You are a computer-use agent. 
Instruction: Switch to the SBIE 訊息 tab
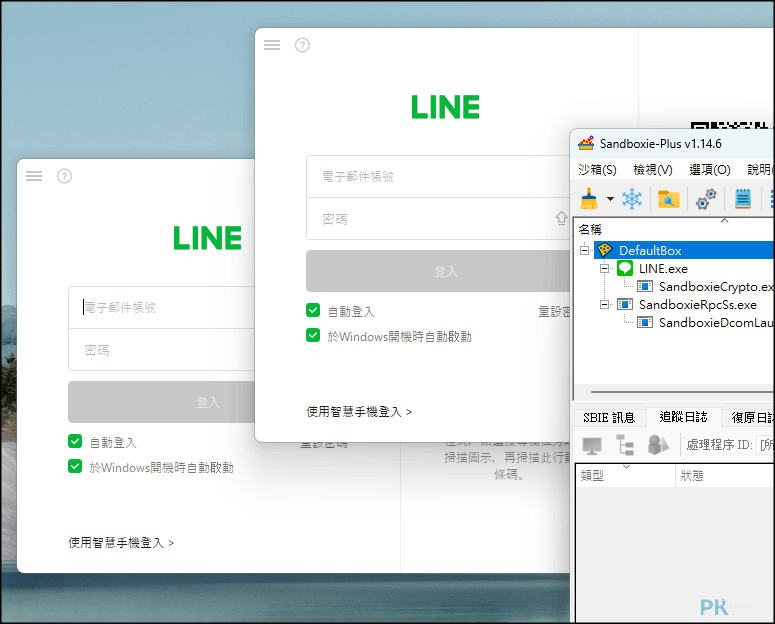tap(609, 418)
